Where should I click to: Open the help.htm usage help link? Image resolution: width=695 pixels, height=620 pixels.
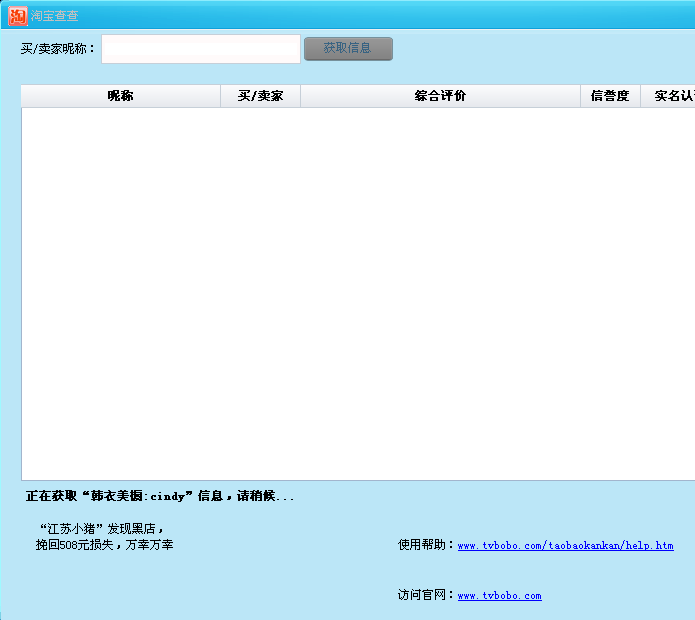coord(565,546)
